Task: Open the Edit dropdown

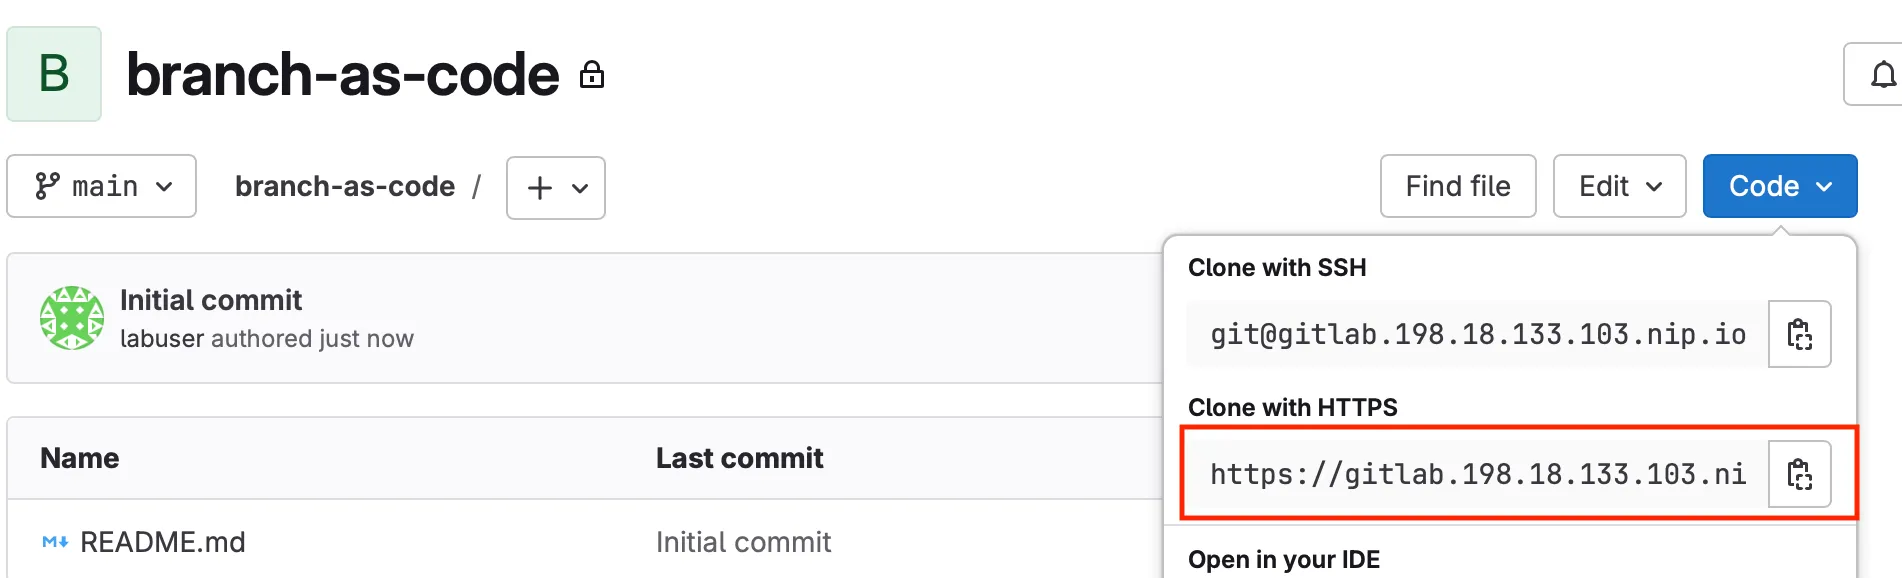Action: (x=1618, y=186)
